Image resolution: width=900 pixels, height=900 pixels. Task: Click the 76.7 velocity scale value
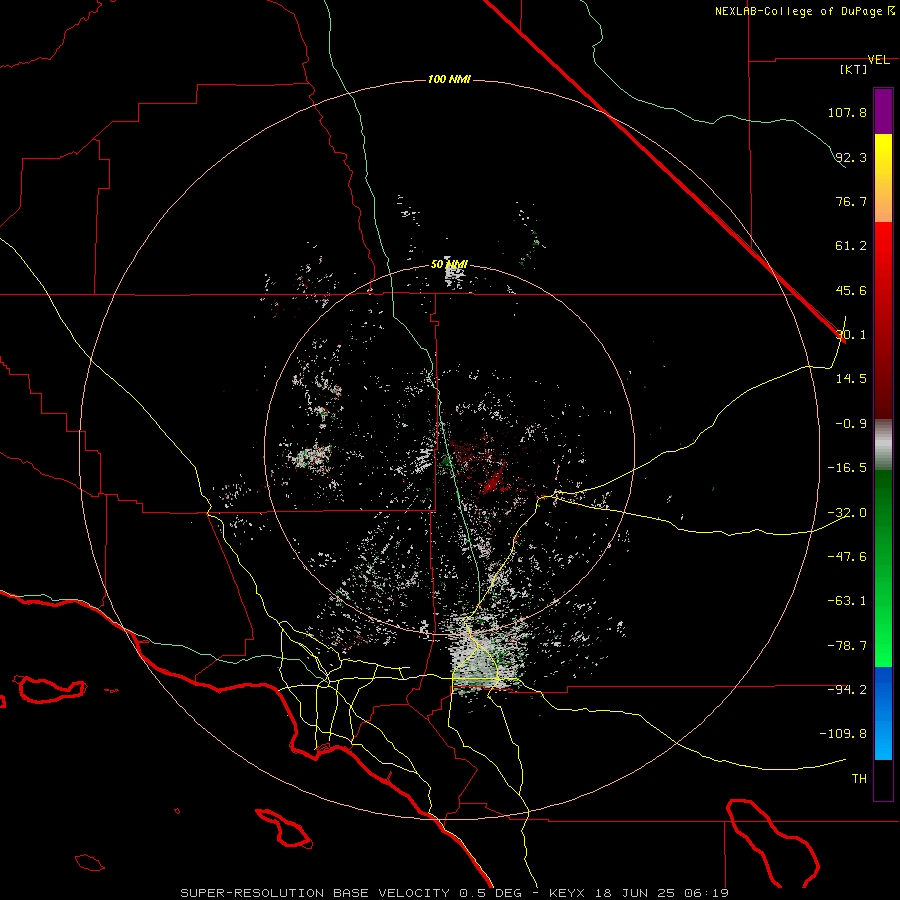click(x=851, y=201)
